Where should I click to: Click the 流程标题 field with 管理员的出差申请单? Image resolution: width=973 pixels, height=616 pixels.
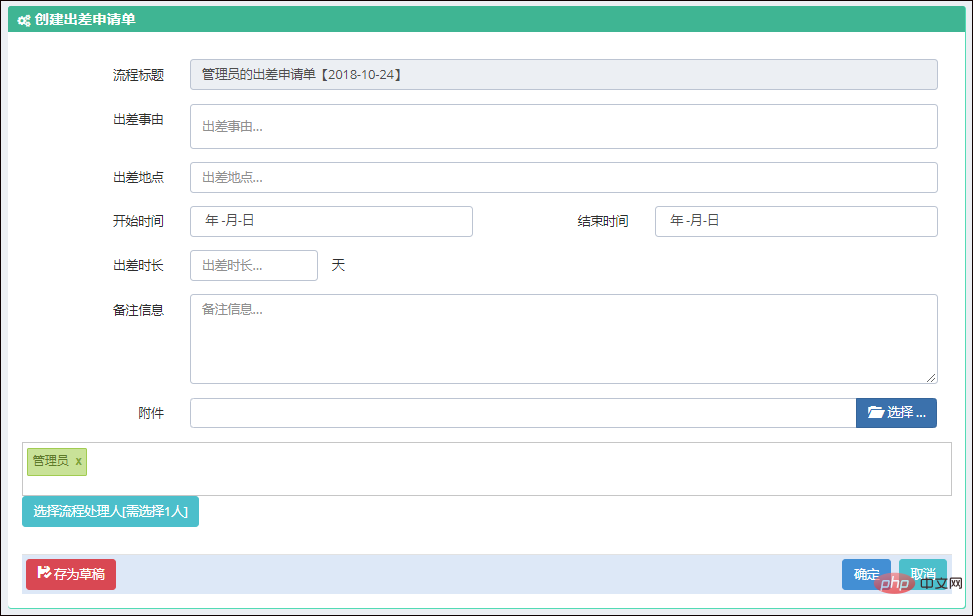click(x=563, y=74)
